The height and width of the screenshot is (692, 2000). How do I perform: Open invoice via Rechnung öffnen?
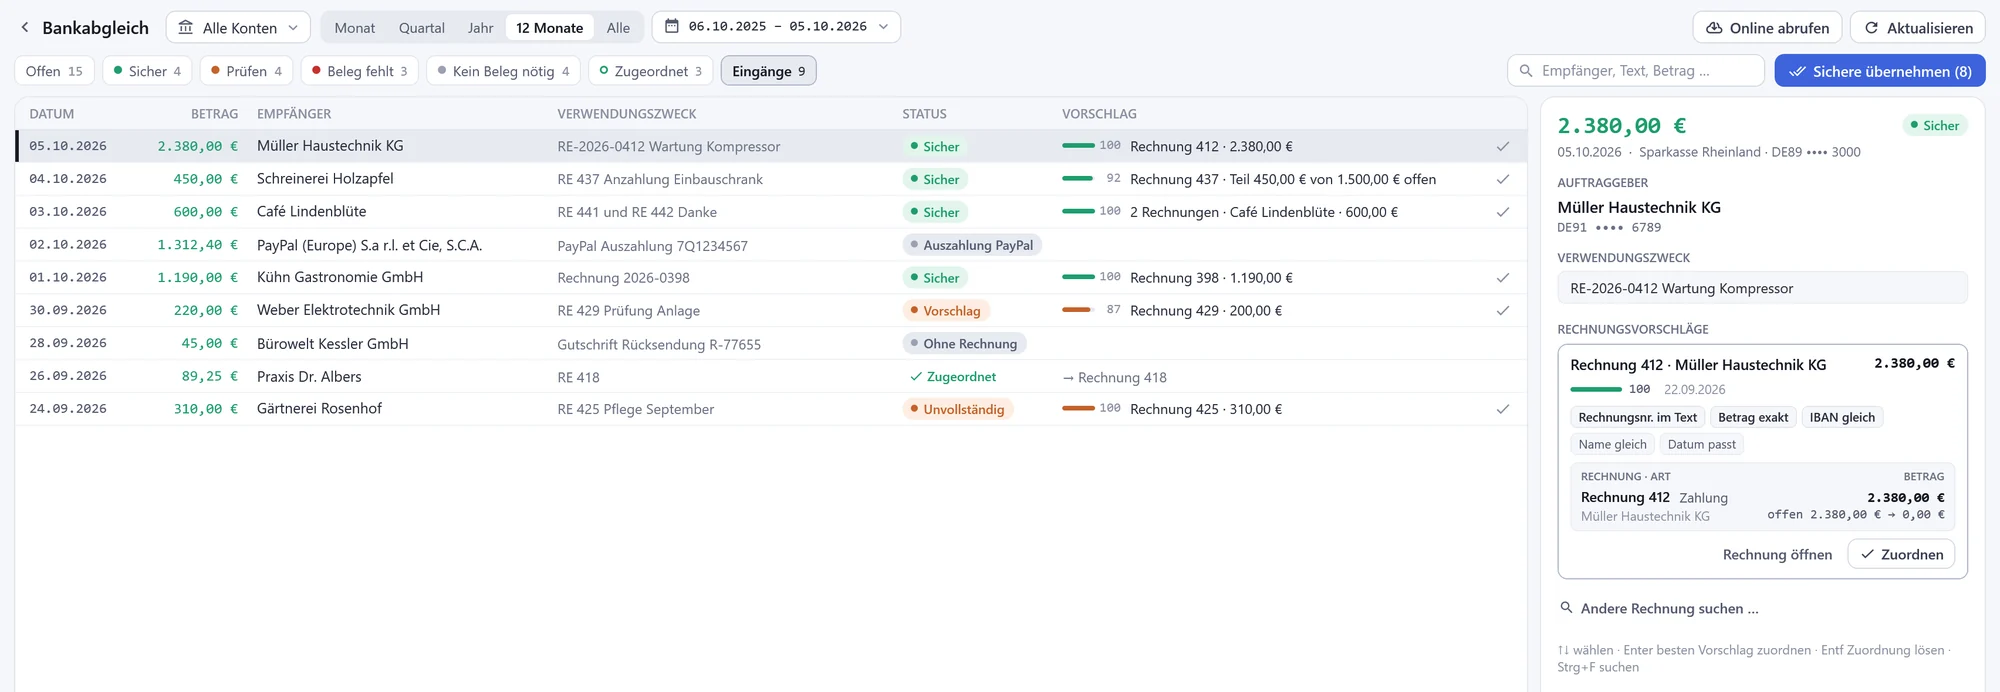tap(1777, 554)
